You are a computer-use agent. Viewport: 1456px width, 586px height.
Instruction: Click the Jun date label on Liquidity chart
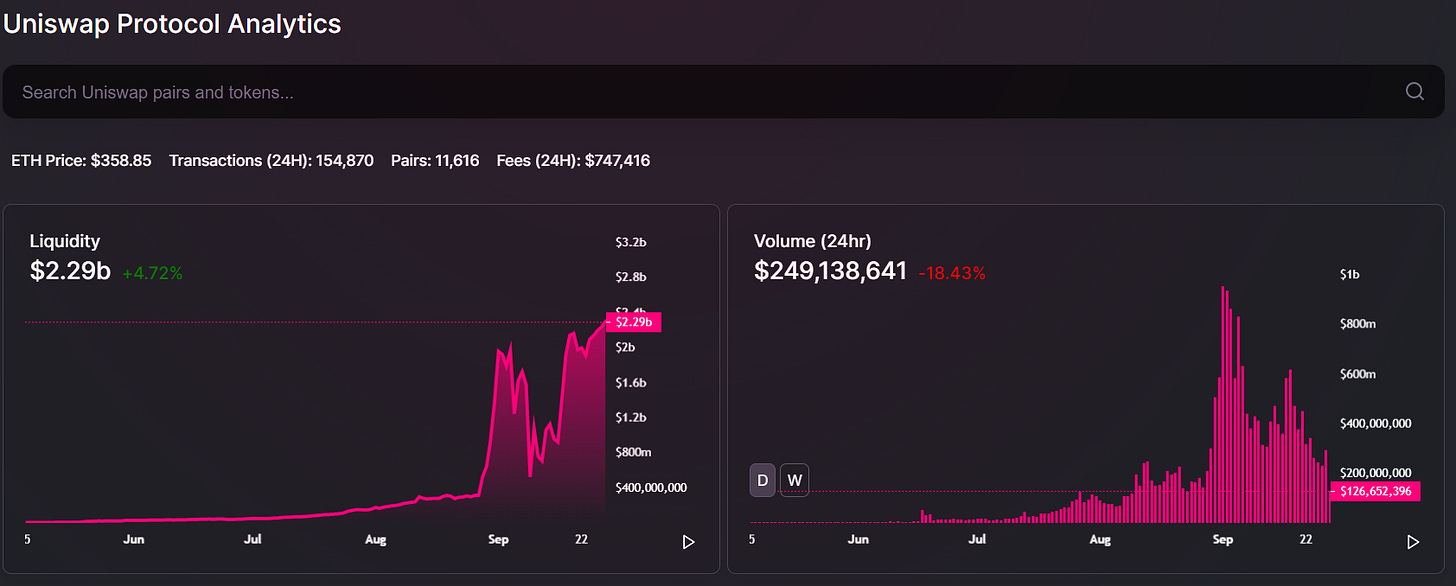pyautogui.click(x=134, y=540)
